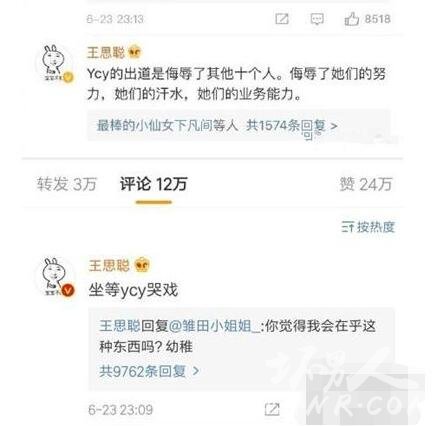Switch to 赞 24万 tab
The height and width of the screenshot is (426, 441).
366,184
